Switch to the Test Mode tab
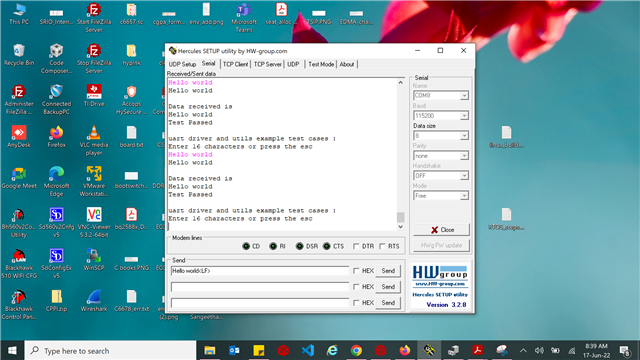The height and width of the screenshot is (360, 640). tap(321, 64)
